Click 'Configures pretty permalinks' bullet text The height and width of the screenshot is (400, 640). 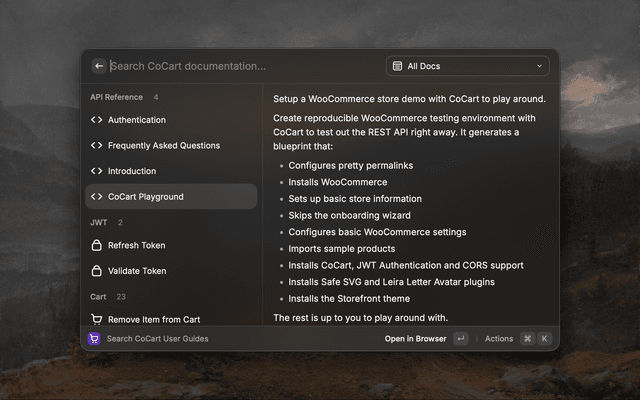(x=351, y=166)
